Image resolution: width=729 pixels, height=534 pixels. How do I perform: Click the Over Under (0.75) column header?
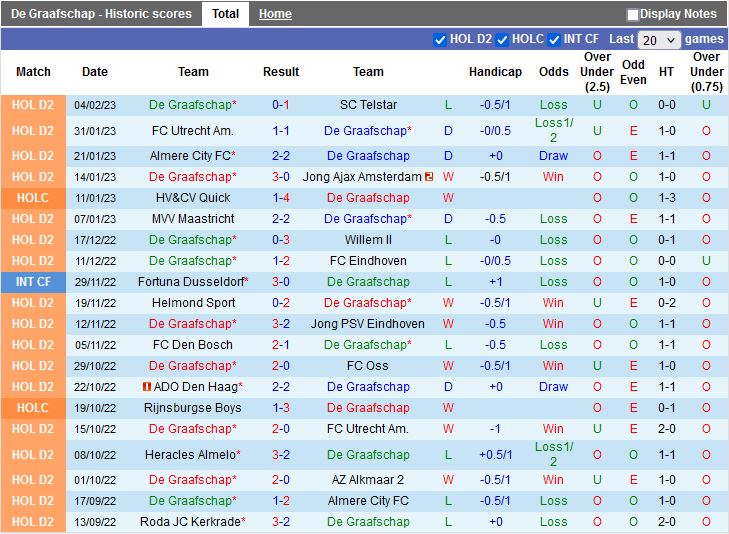click(x=706, y=72)
